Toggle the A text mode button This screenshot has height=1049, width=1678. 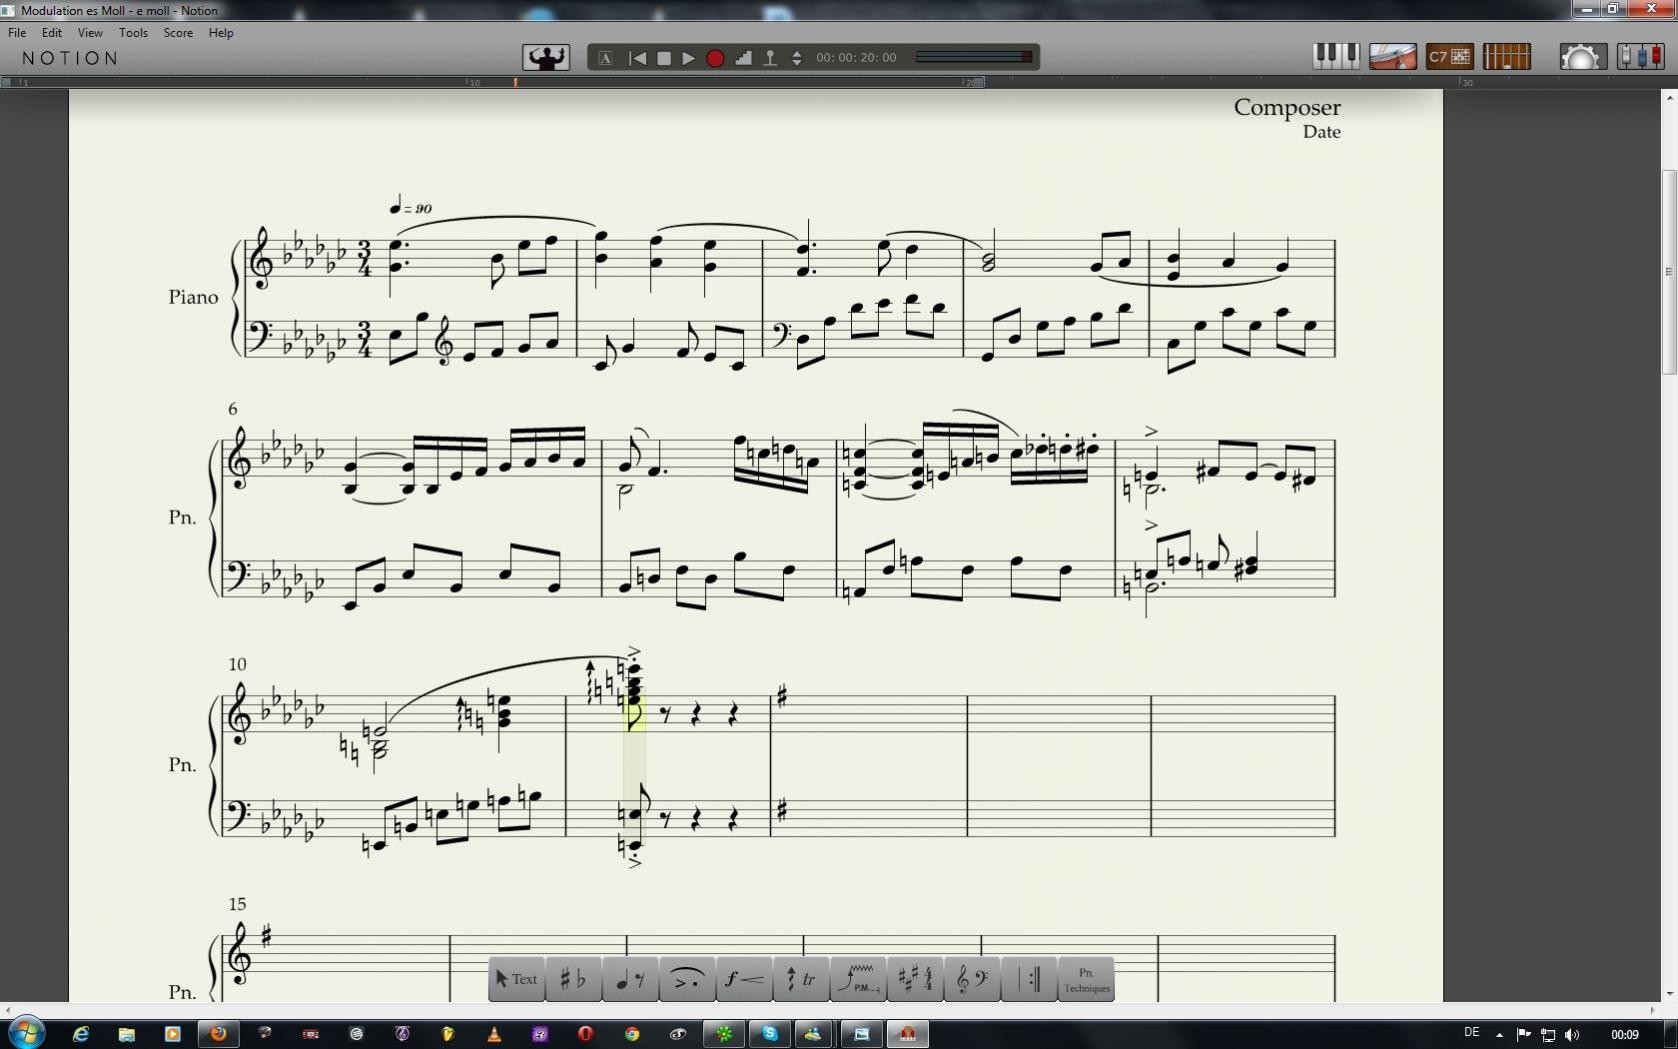coord(606,58)
